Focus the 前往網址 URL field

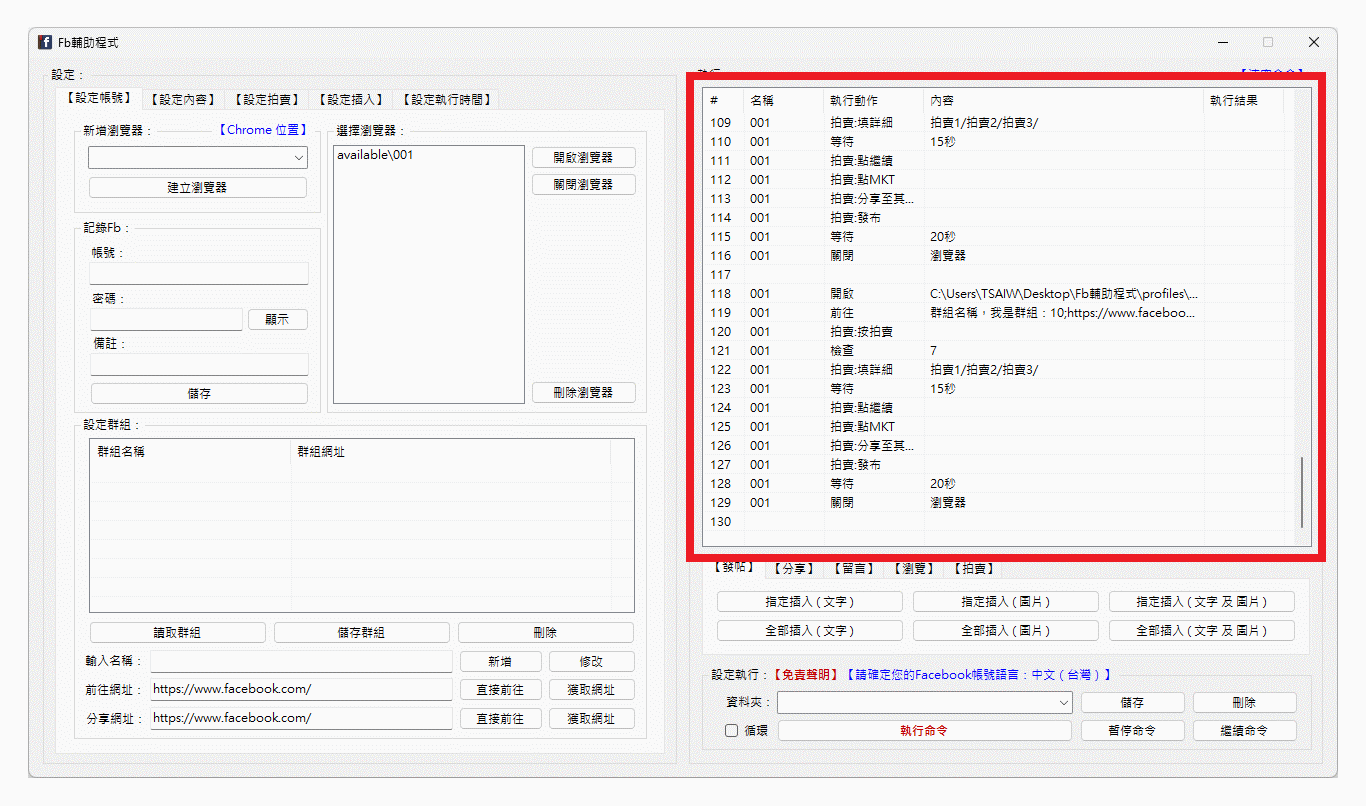302,690
